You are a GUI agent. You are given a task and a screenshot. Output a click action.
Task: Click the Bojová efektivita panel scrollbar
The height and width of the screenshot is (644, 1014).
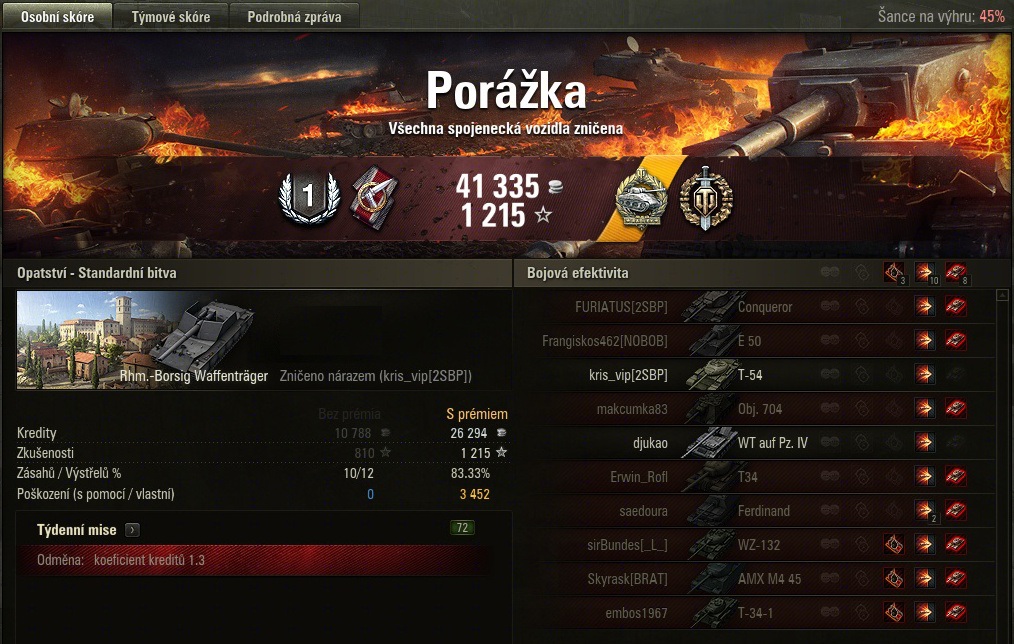[1004, 466]
